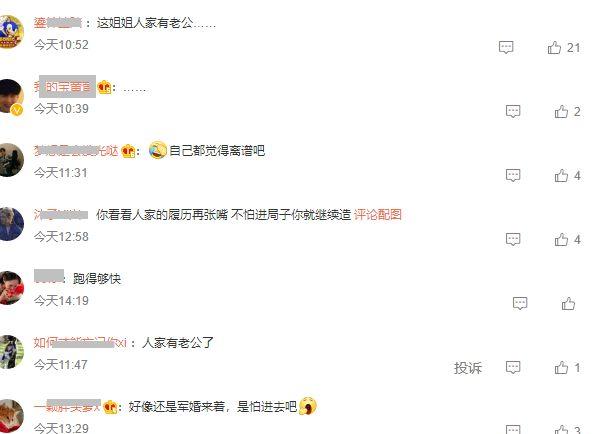The height and width of the screenshot is (434, 595).
Task: Reply to the 10:39 comment
Action: 513,112
